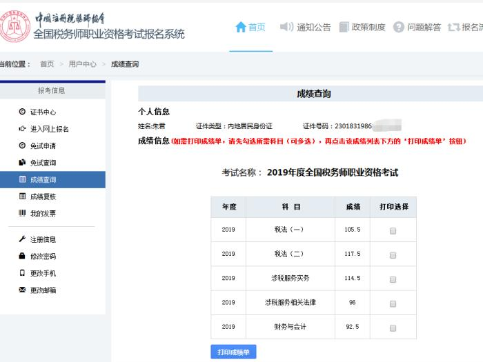The image size is (483, 362).
Task: Click the 涉税服务实务 subject cell
Action: point(290,278)
